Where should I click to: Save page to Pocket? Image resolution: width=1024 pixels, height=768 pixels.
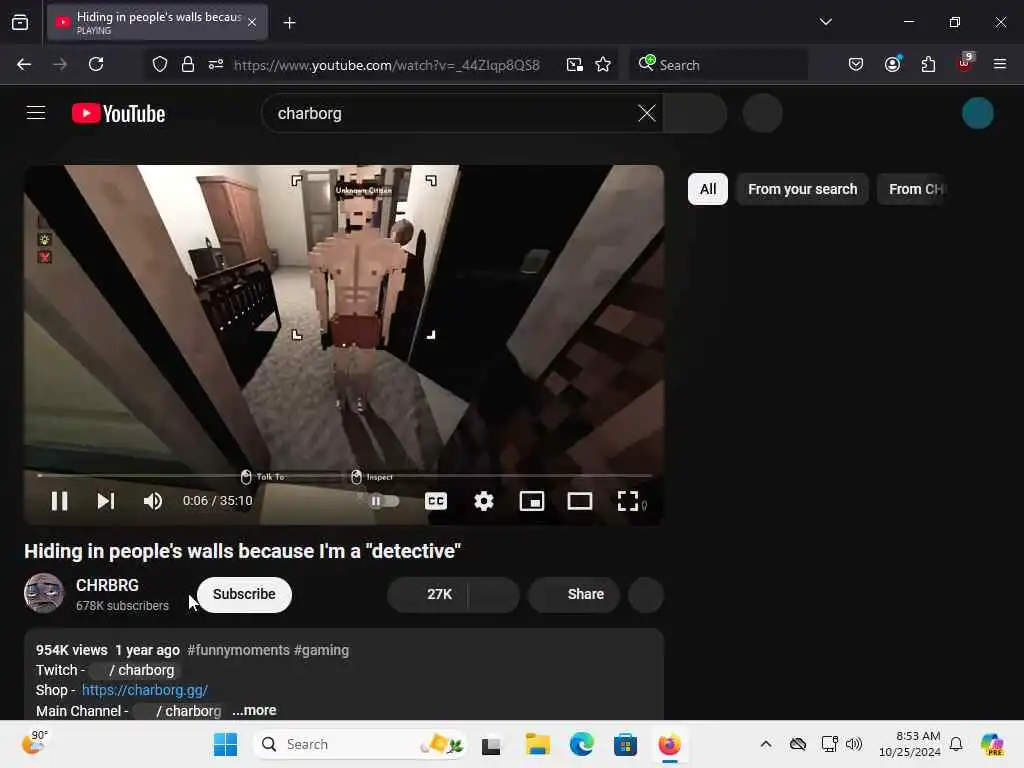[x=856, y=64]
